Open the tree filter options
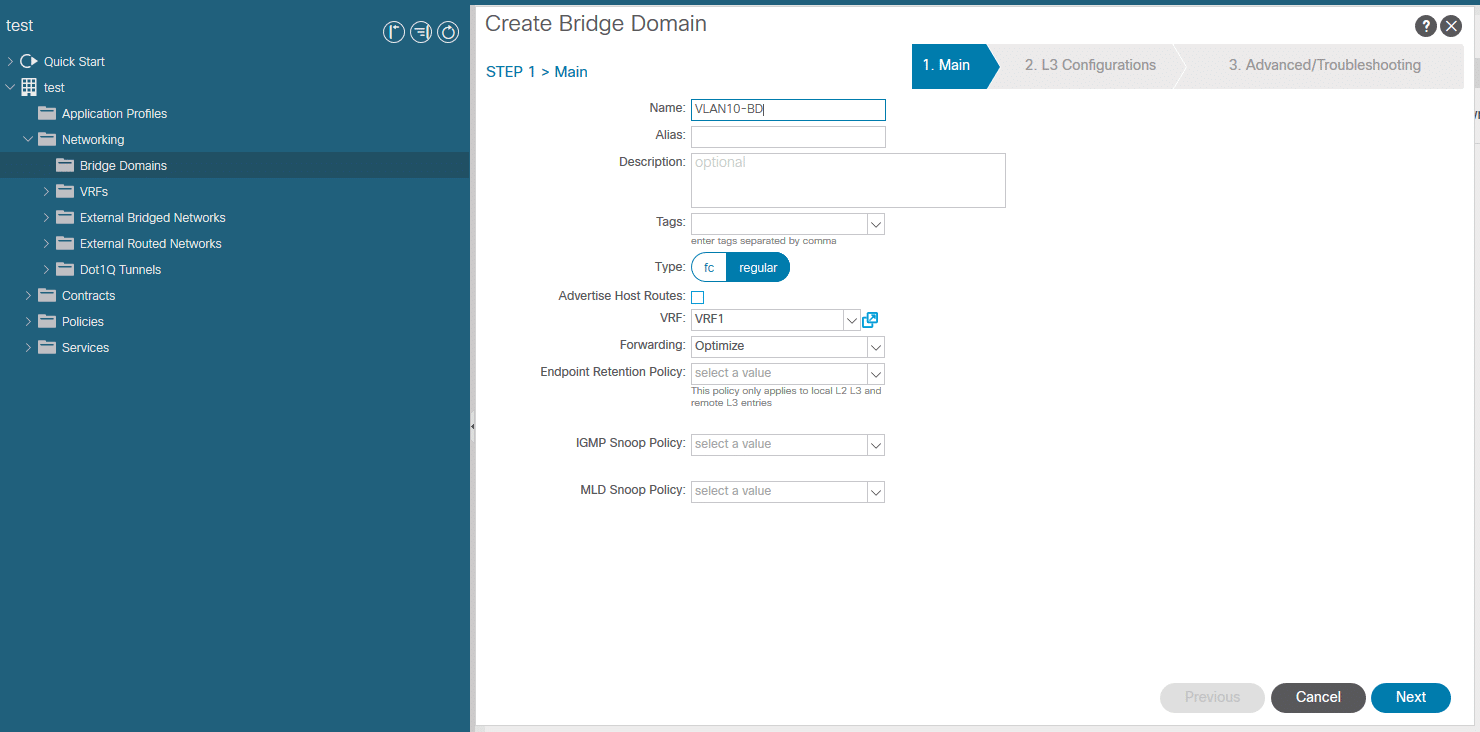This screenshot has height=732, width=1480. tap(421, 31)
